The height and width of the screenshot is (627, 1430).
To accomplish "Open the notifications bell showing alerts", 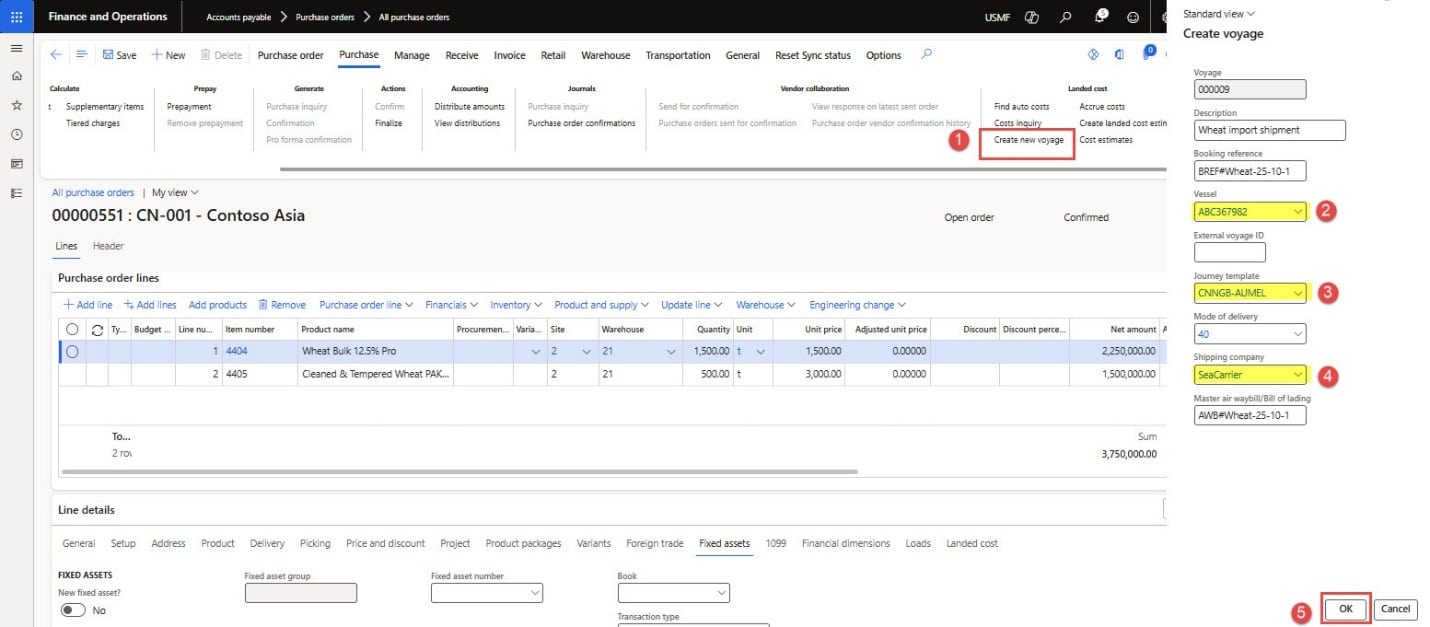I will 1099,17.
